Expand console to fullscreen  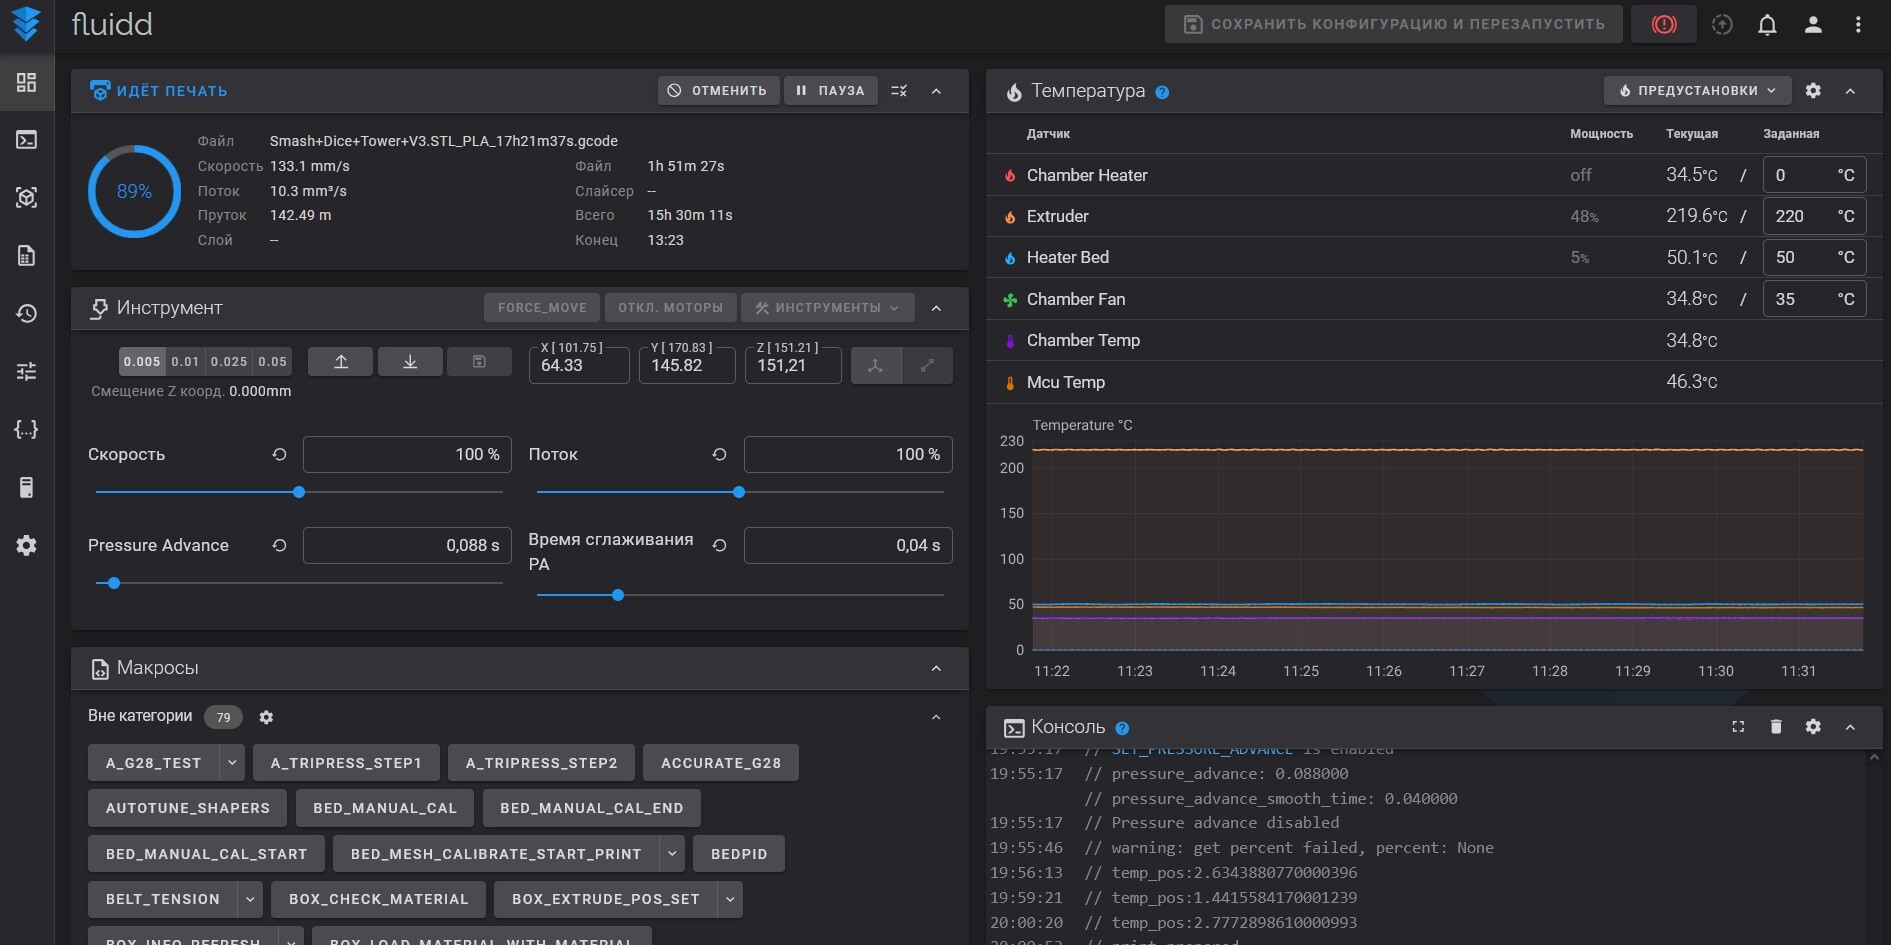(1738, 727)
